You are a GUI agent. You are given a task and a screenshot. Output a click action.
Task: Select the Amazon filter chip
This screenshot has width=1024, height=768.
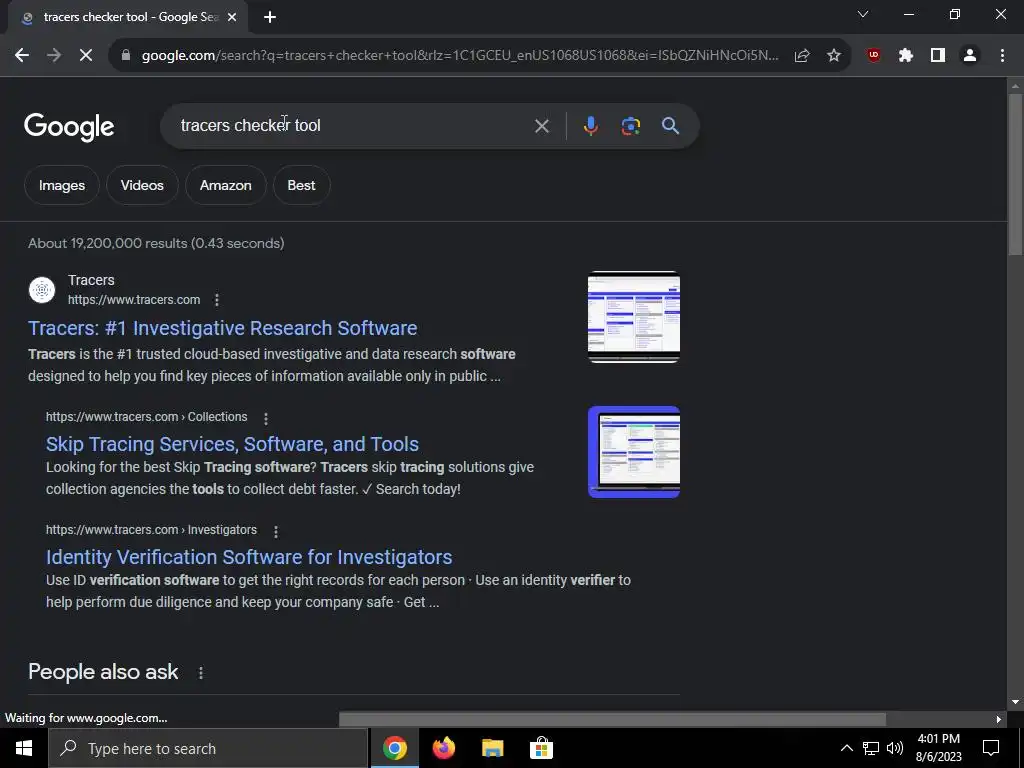click(225, 185)
